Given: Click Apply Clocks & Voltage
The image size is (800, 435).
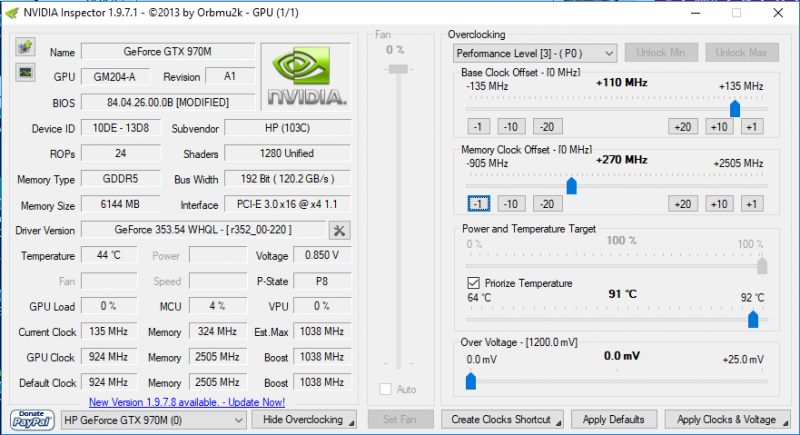Looking at the screenshot, I should click(x=727, y=420).
